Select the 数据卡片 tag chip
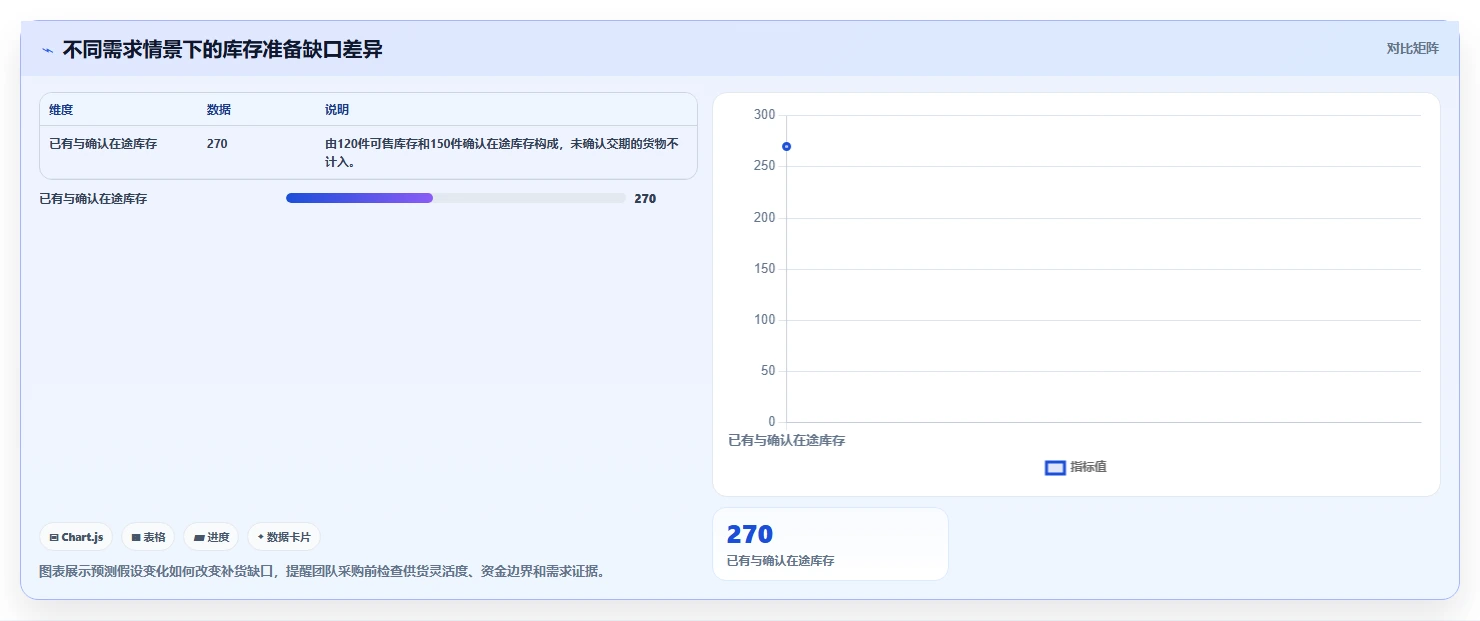Image resolution: width=1480 pixels, height=621 pixels. tap(284, 537)
